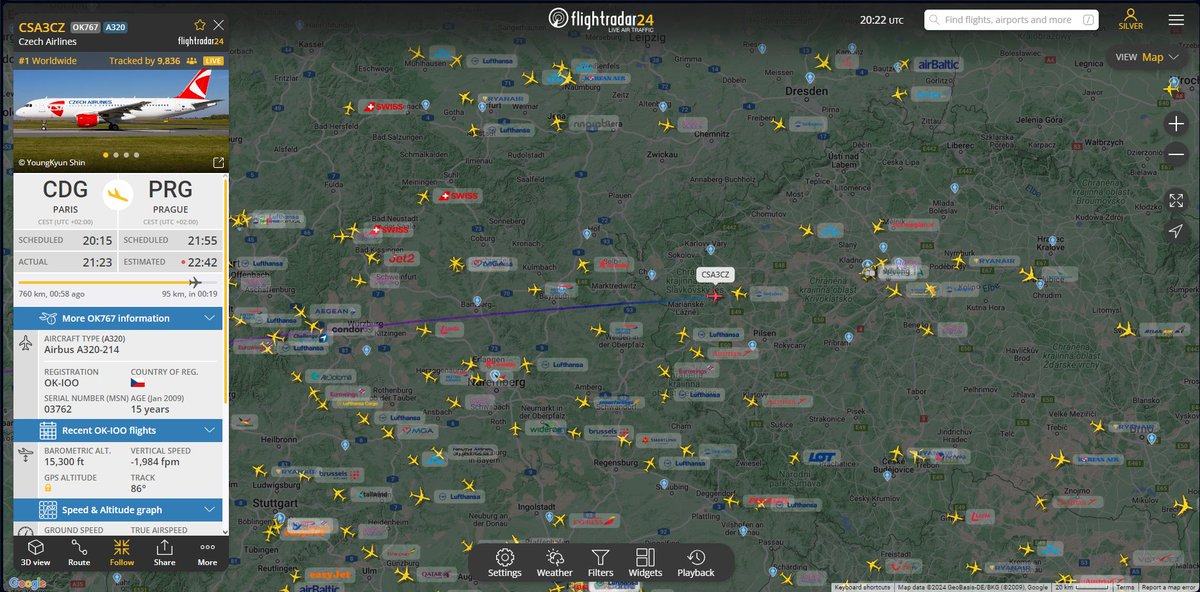The height and width of the screenshot is (592, 1200).
Task: Click the Czech Republic flag icon
Action: pyautogui.click(x=138, y=383)
